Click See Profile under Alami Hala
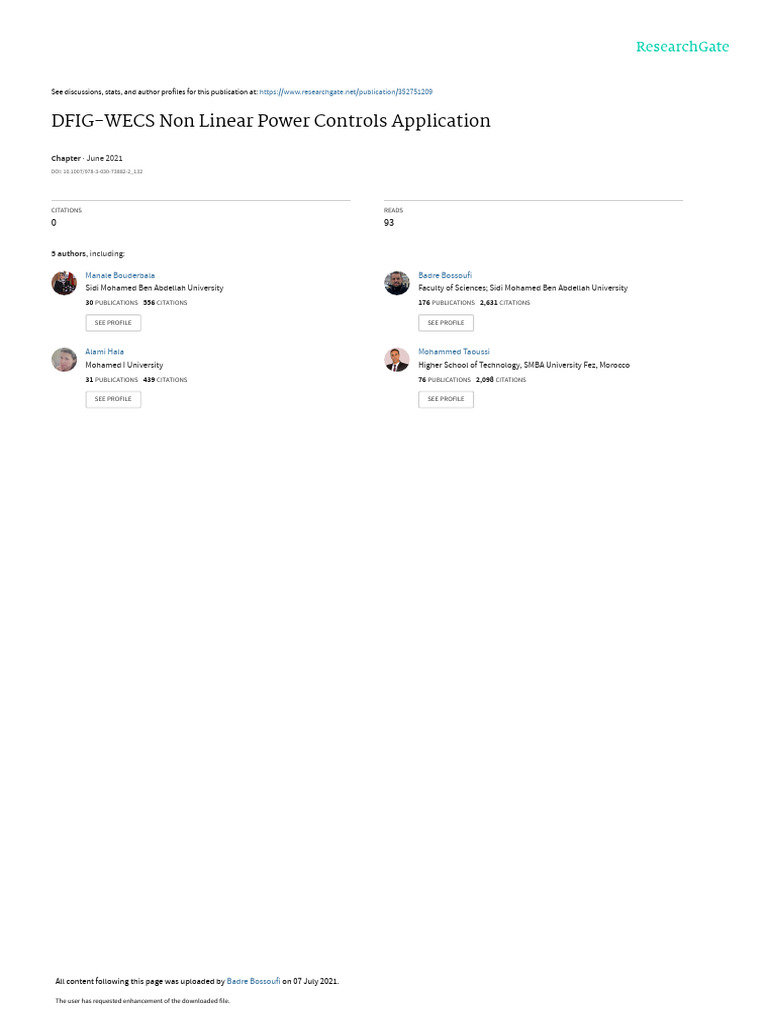 pos(113,399)
